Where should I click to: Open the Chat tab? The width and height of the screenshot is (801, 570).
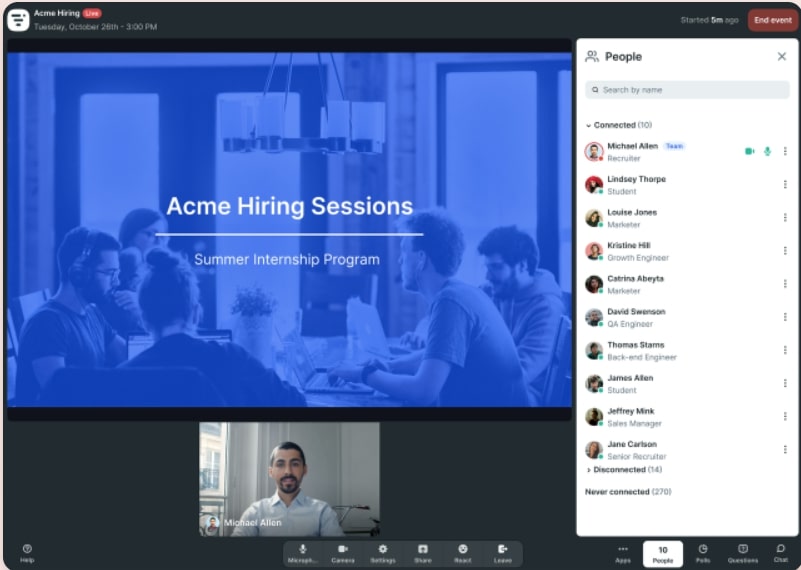tap(781, 554)
